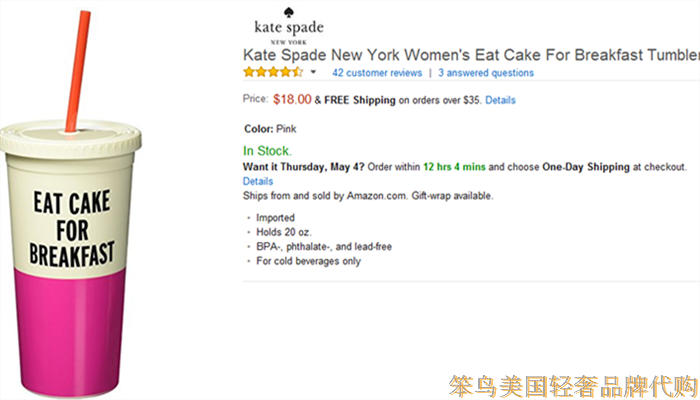The width and height of the screenshot is (700, 400).
Task: Click the orange straw on the tumbler
Action: 76,70
